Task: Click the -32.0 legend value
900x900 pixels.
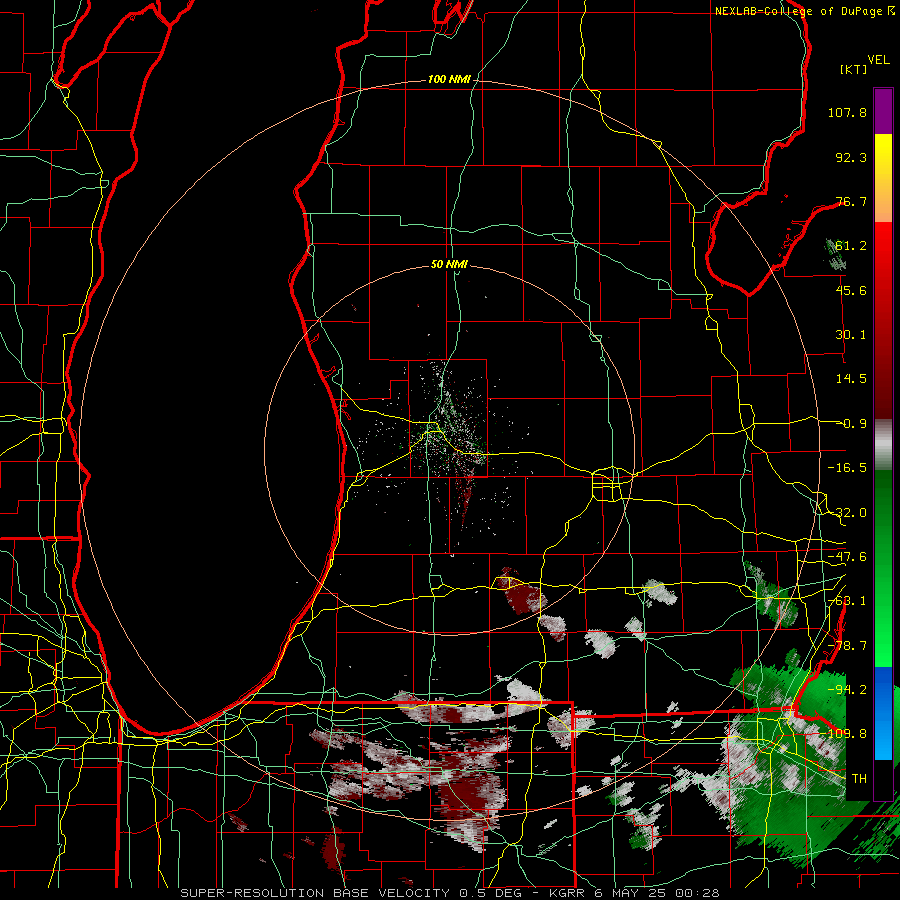Action: click(847, 513)
